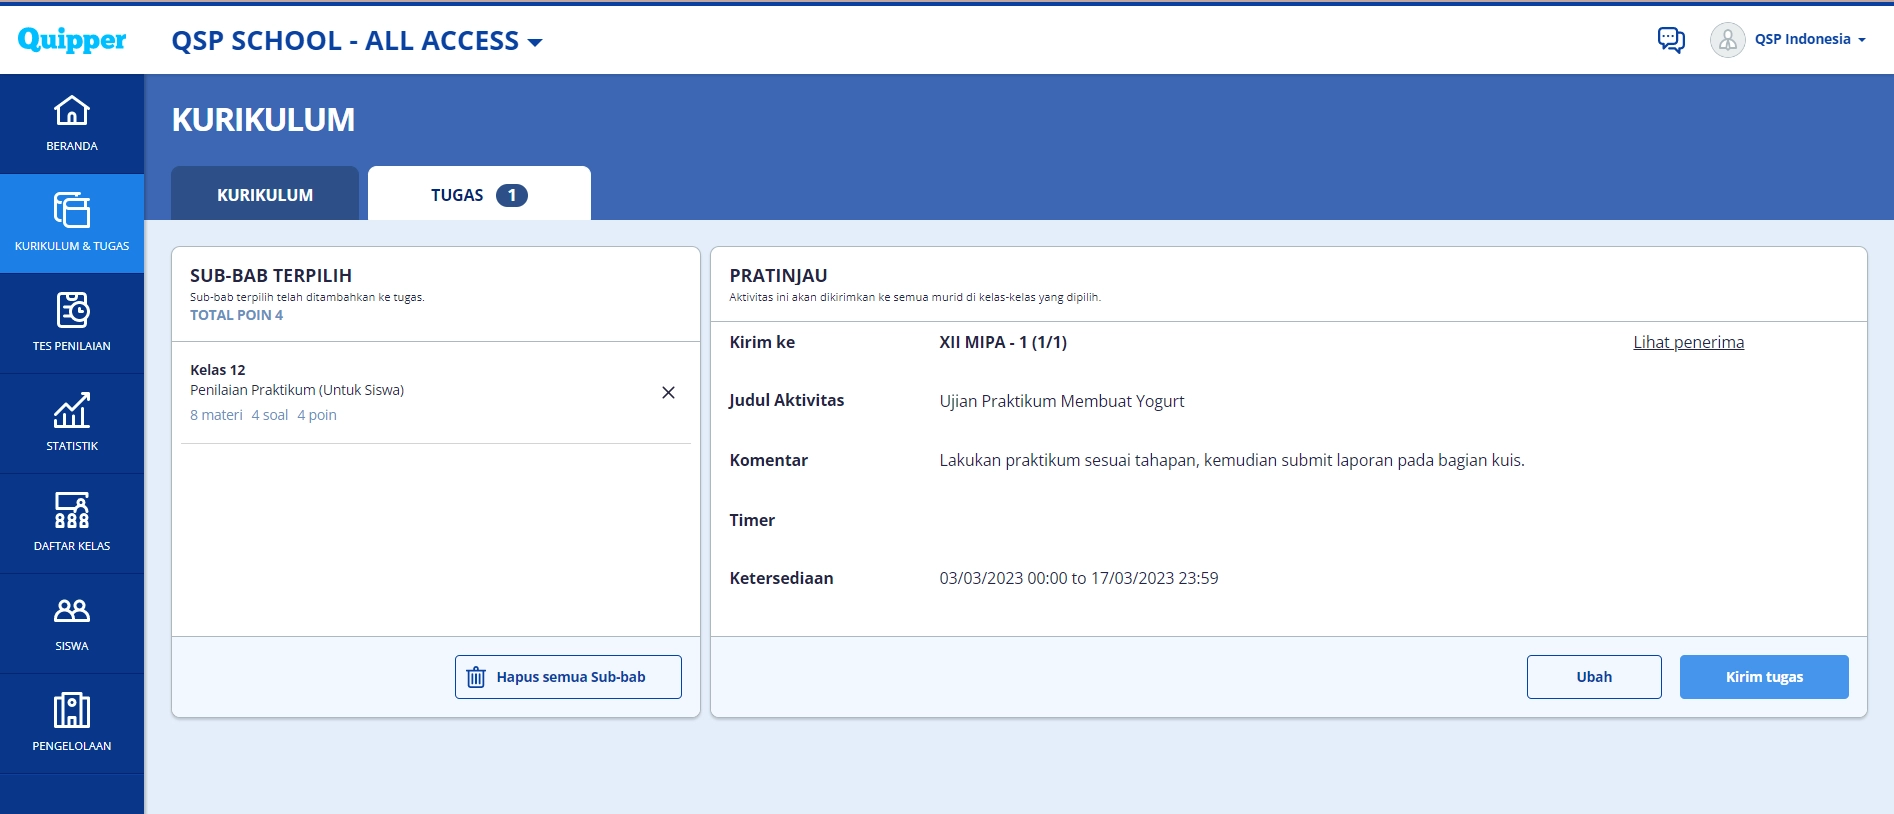Click Hapus semua Sub-bab button
The height and width of the screenshot is (814, 1894).
coord(568,677)
